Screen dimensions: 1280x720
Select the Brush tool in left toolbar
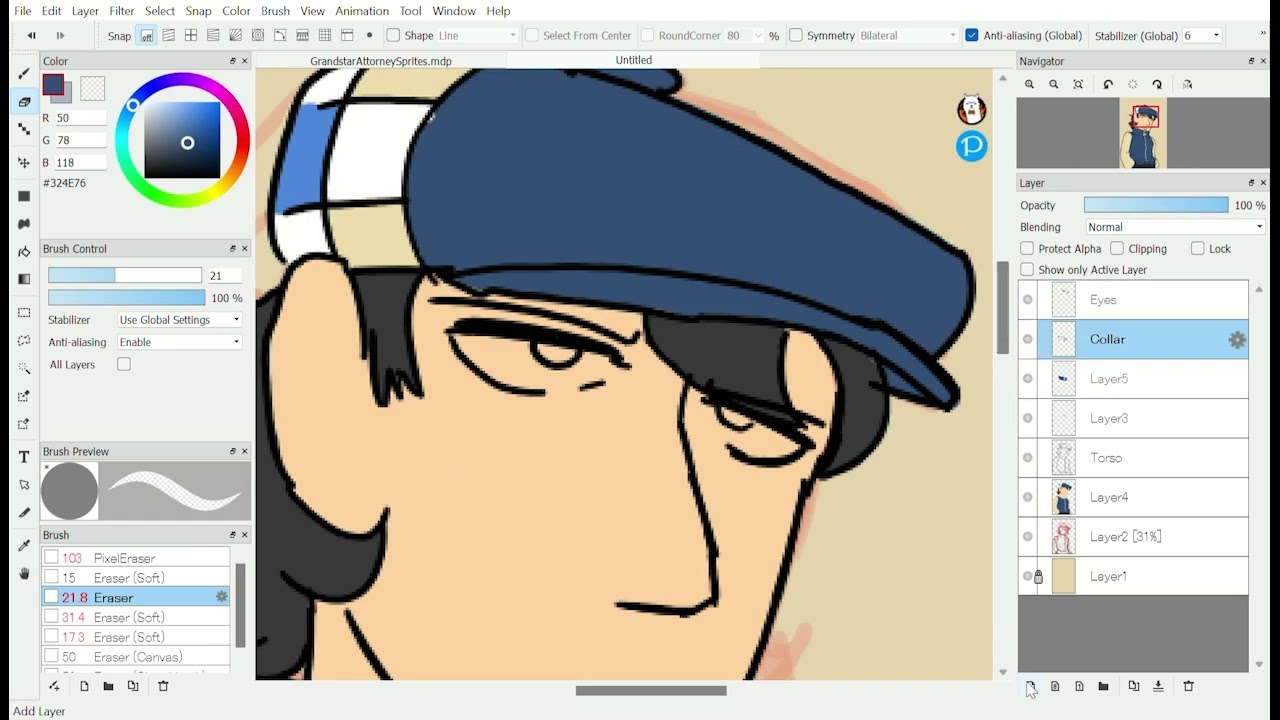[24, 74]
